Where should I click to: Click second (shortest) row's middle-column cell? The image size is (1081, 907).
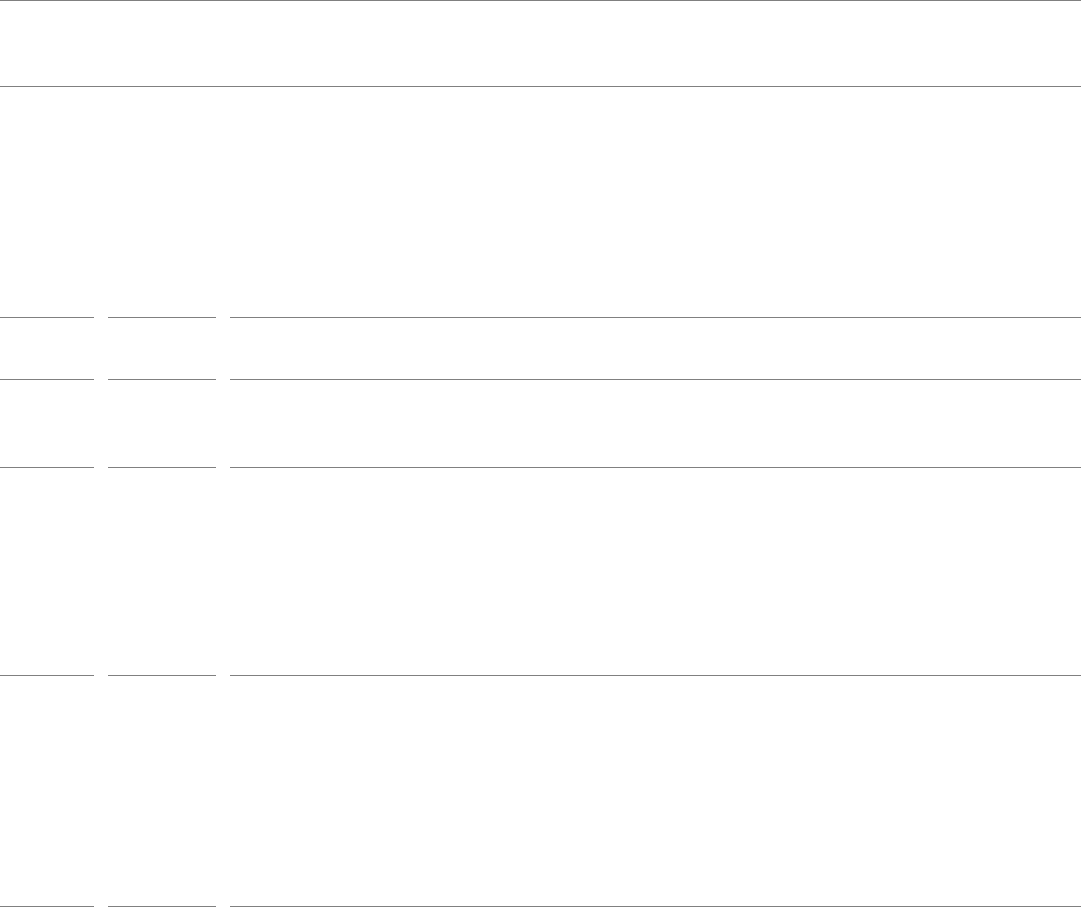point(161,348)
